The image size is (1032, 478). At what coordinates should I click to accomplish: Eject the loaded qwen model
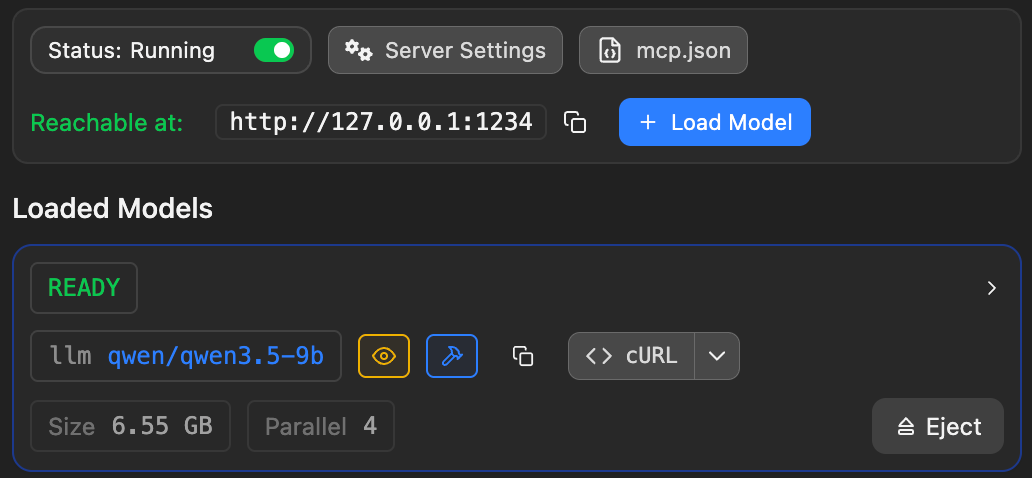click(x=938, y=427)
